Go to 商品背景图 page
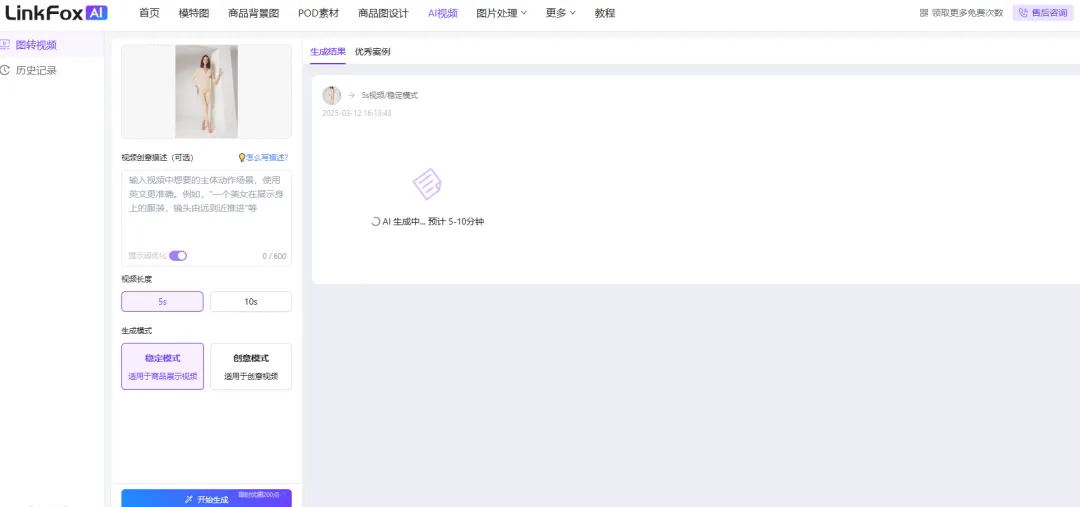This screenshot has width=1080, height=507. coord(253,13)
